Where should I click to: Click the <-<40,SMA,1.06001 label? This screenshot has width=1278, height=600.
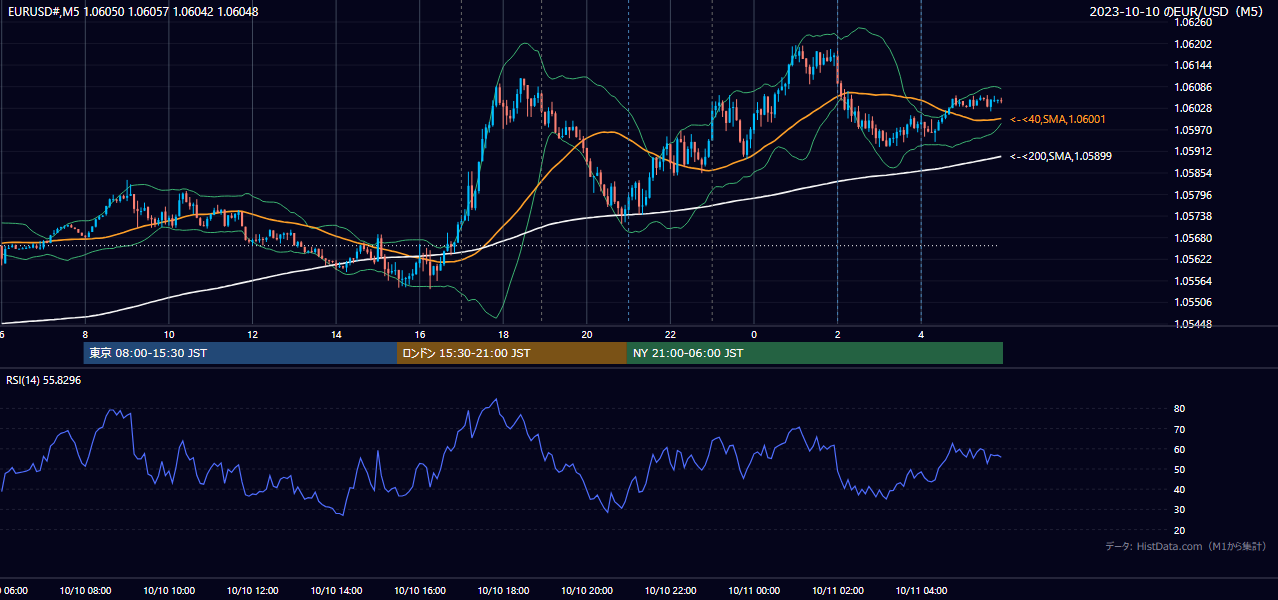[x=1058, y=119]
